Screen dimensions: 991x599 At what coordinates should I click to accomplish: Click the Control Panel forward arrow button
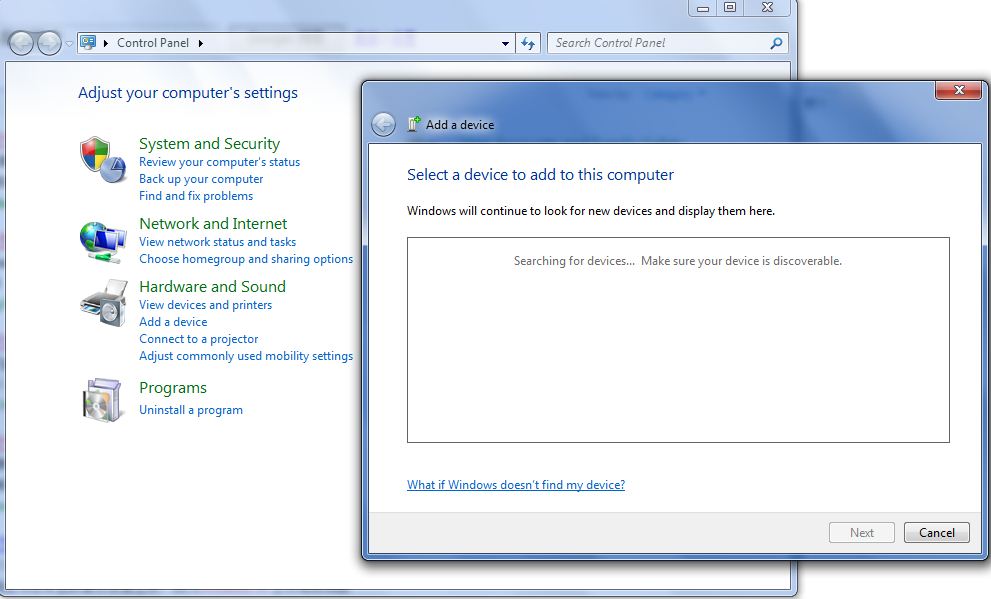pyautogui.click(x=49, y=43)
